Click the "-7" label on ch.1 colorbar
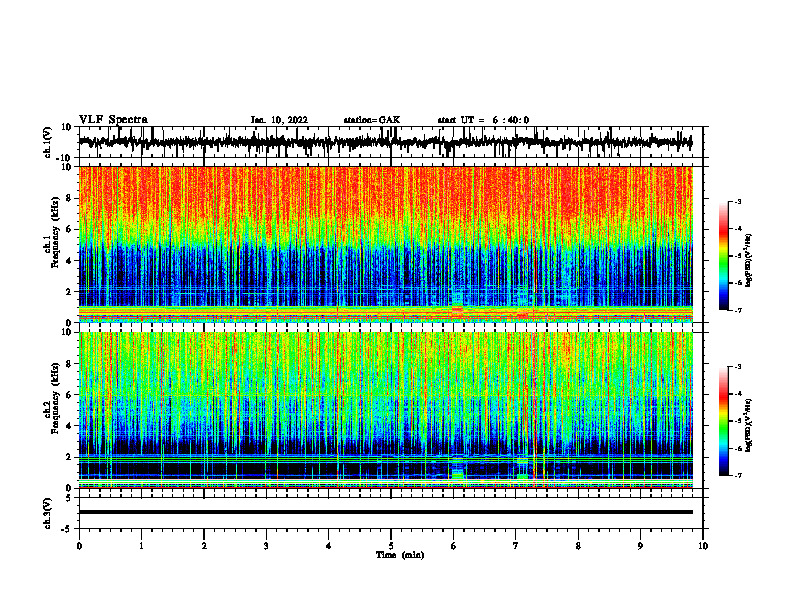 click(x=737, y=310)
